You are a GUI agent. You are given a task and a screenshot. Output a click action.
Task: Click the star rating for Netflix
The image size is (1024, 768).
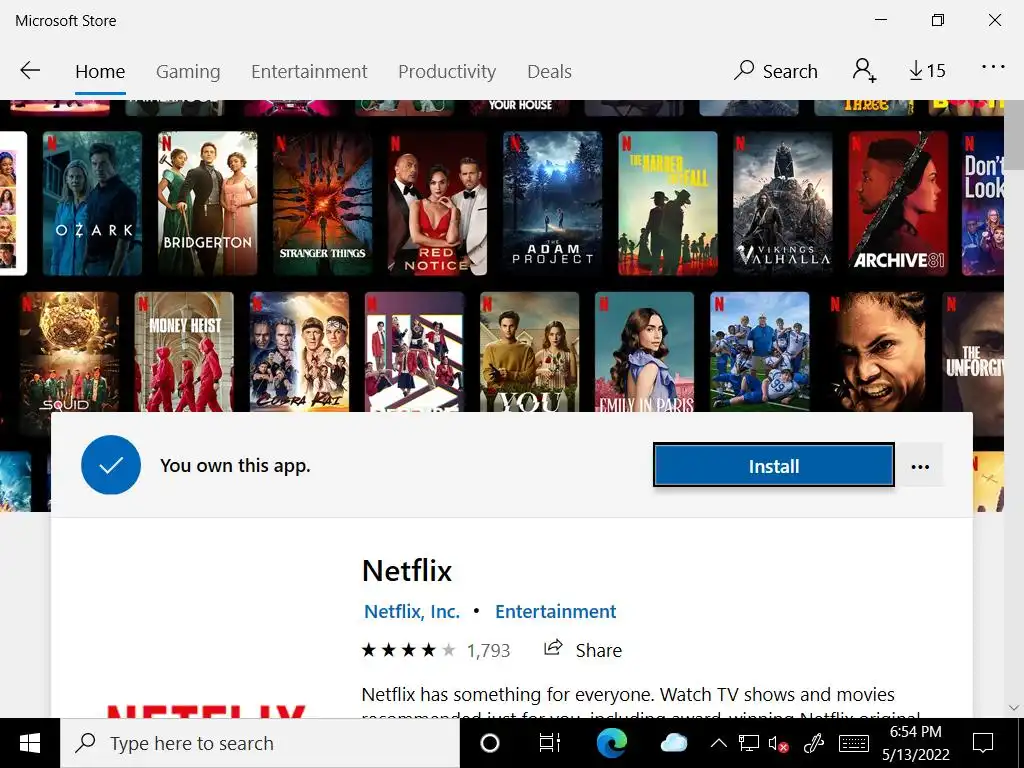click(x=408, y=650)
